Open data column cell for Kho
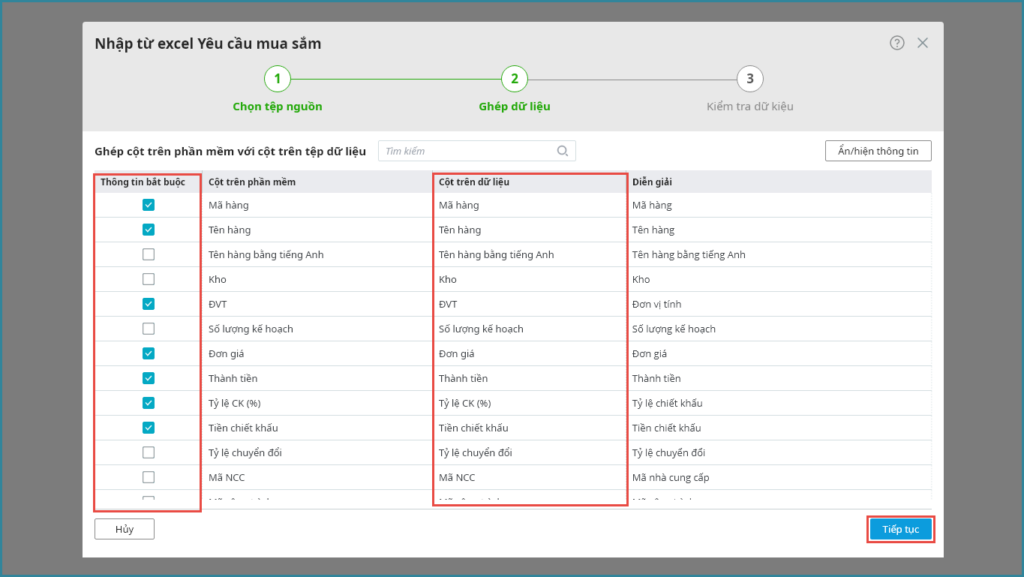This screenshot has width=1024, height=577. click(530, 279)
